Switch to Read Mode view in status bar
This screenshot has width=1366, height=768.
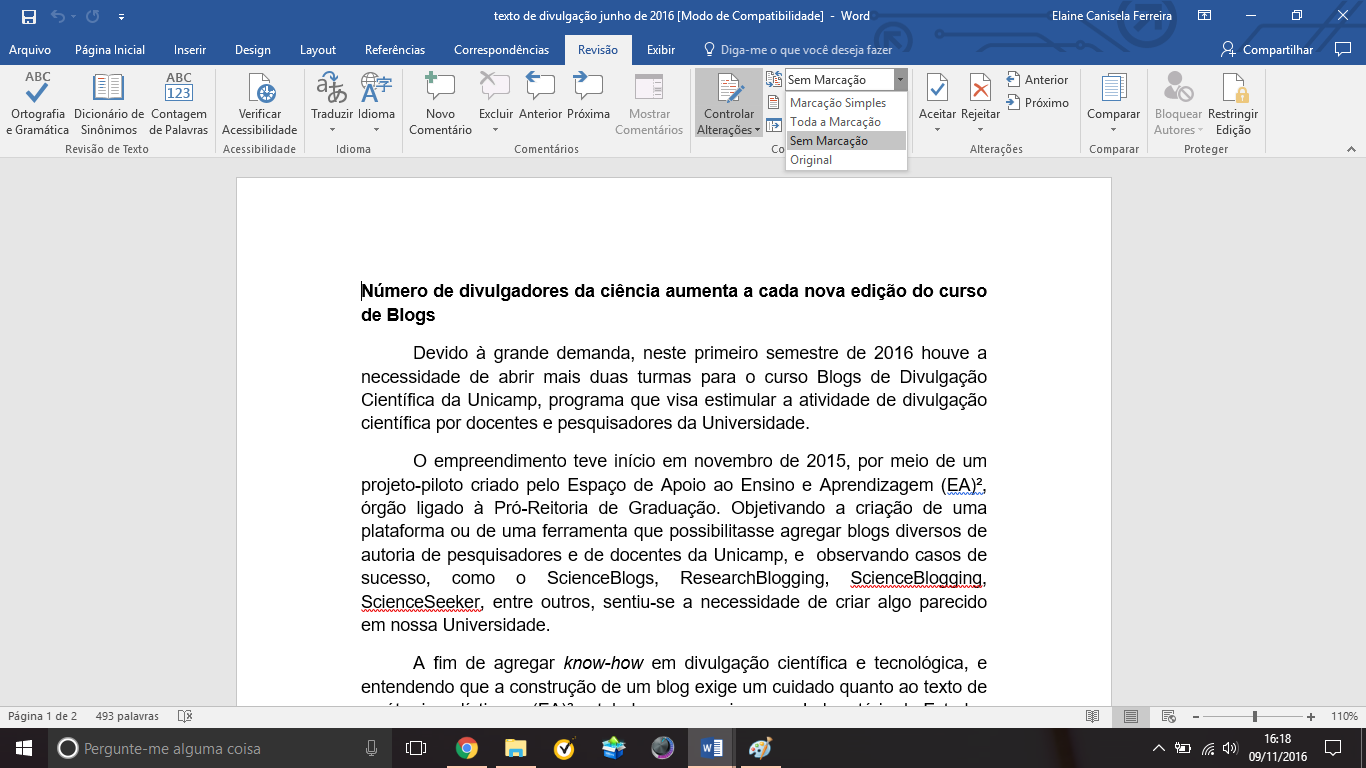1093,716
